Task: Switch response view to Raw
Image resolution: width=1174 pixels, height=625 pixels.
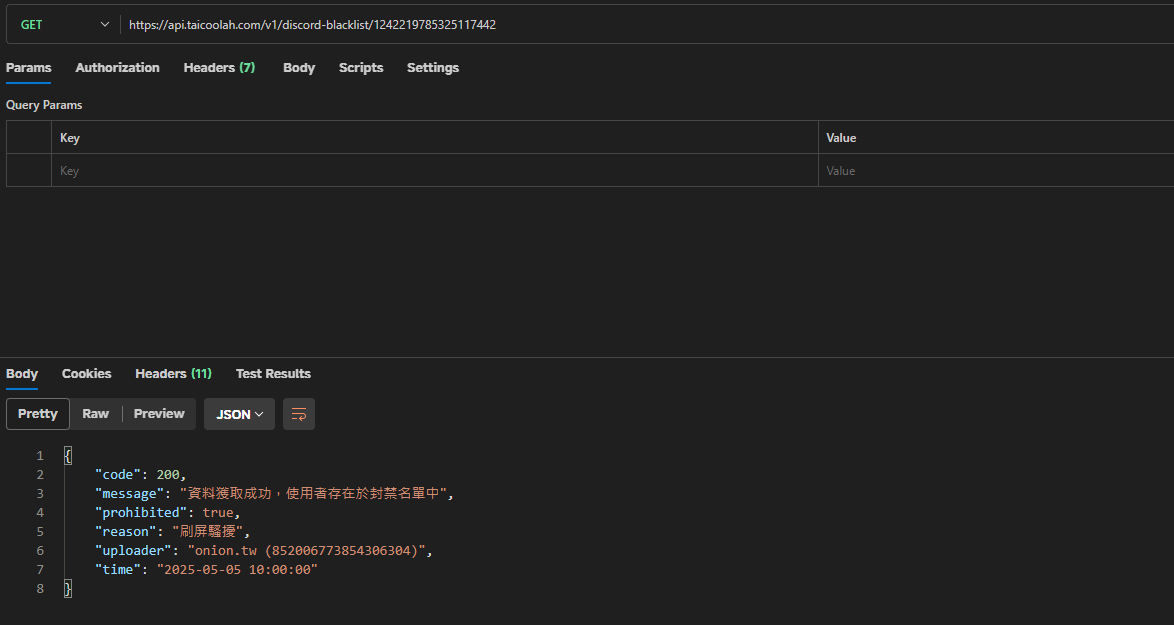Action: tap(96, 414)
